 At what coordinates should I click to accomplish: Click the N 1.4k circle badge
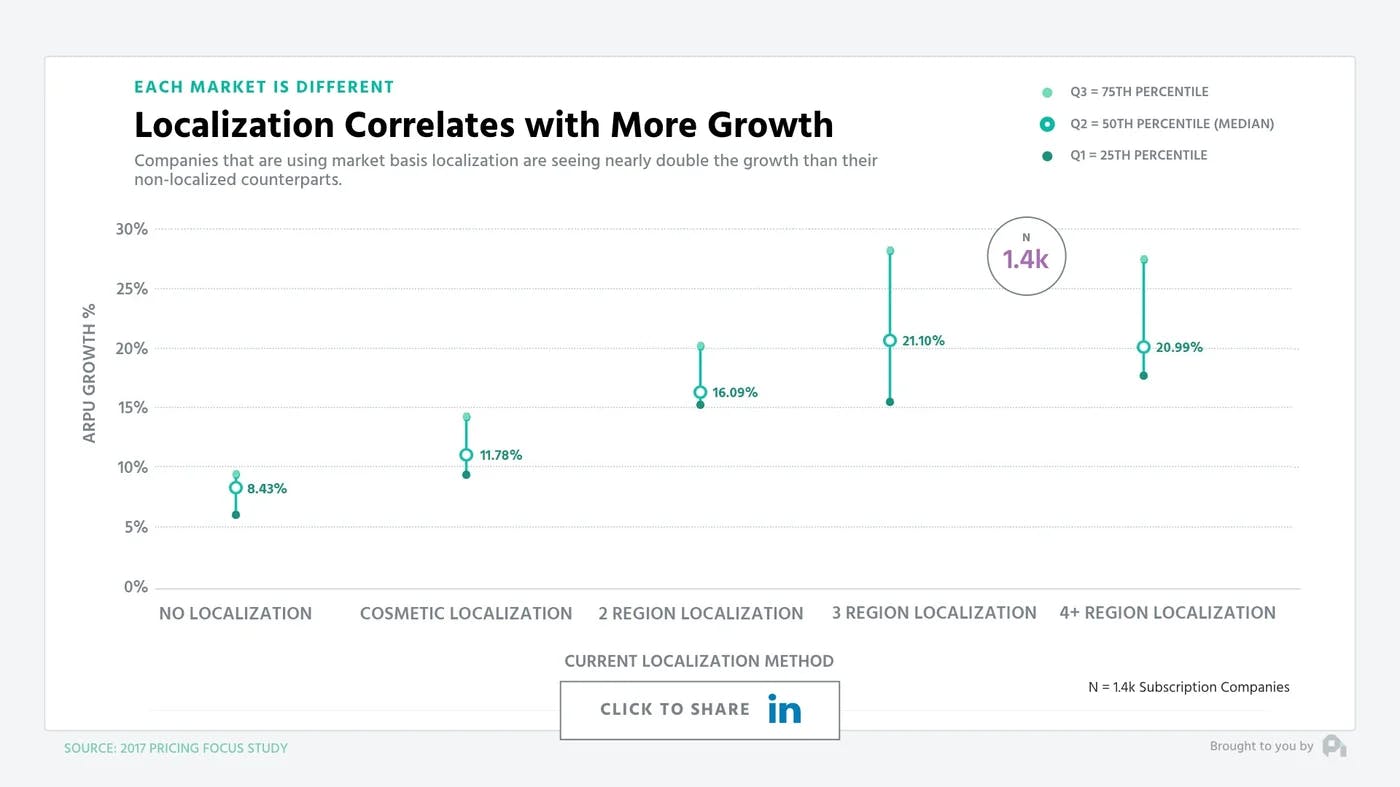[x=1026, y=256]
